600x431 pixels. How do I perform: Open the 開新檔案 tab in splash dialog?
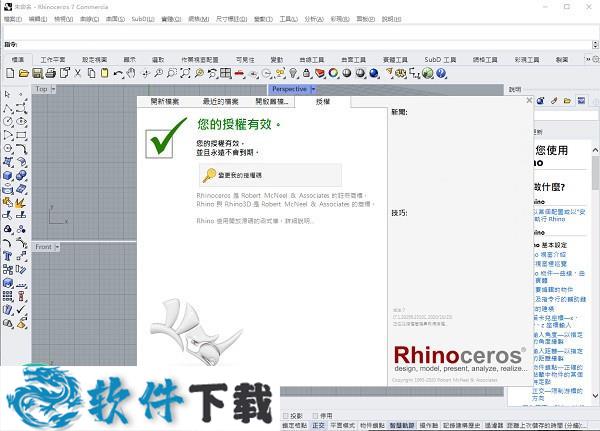[165, 101]
